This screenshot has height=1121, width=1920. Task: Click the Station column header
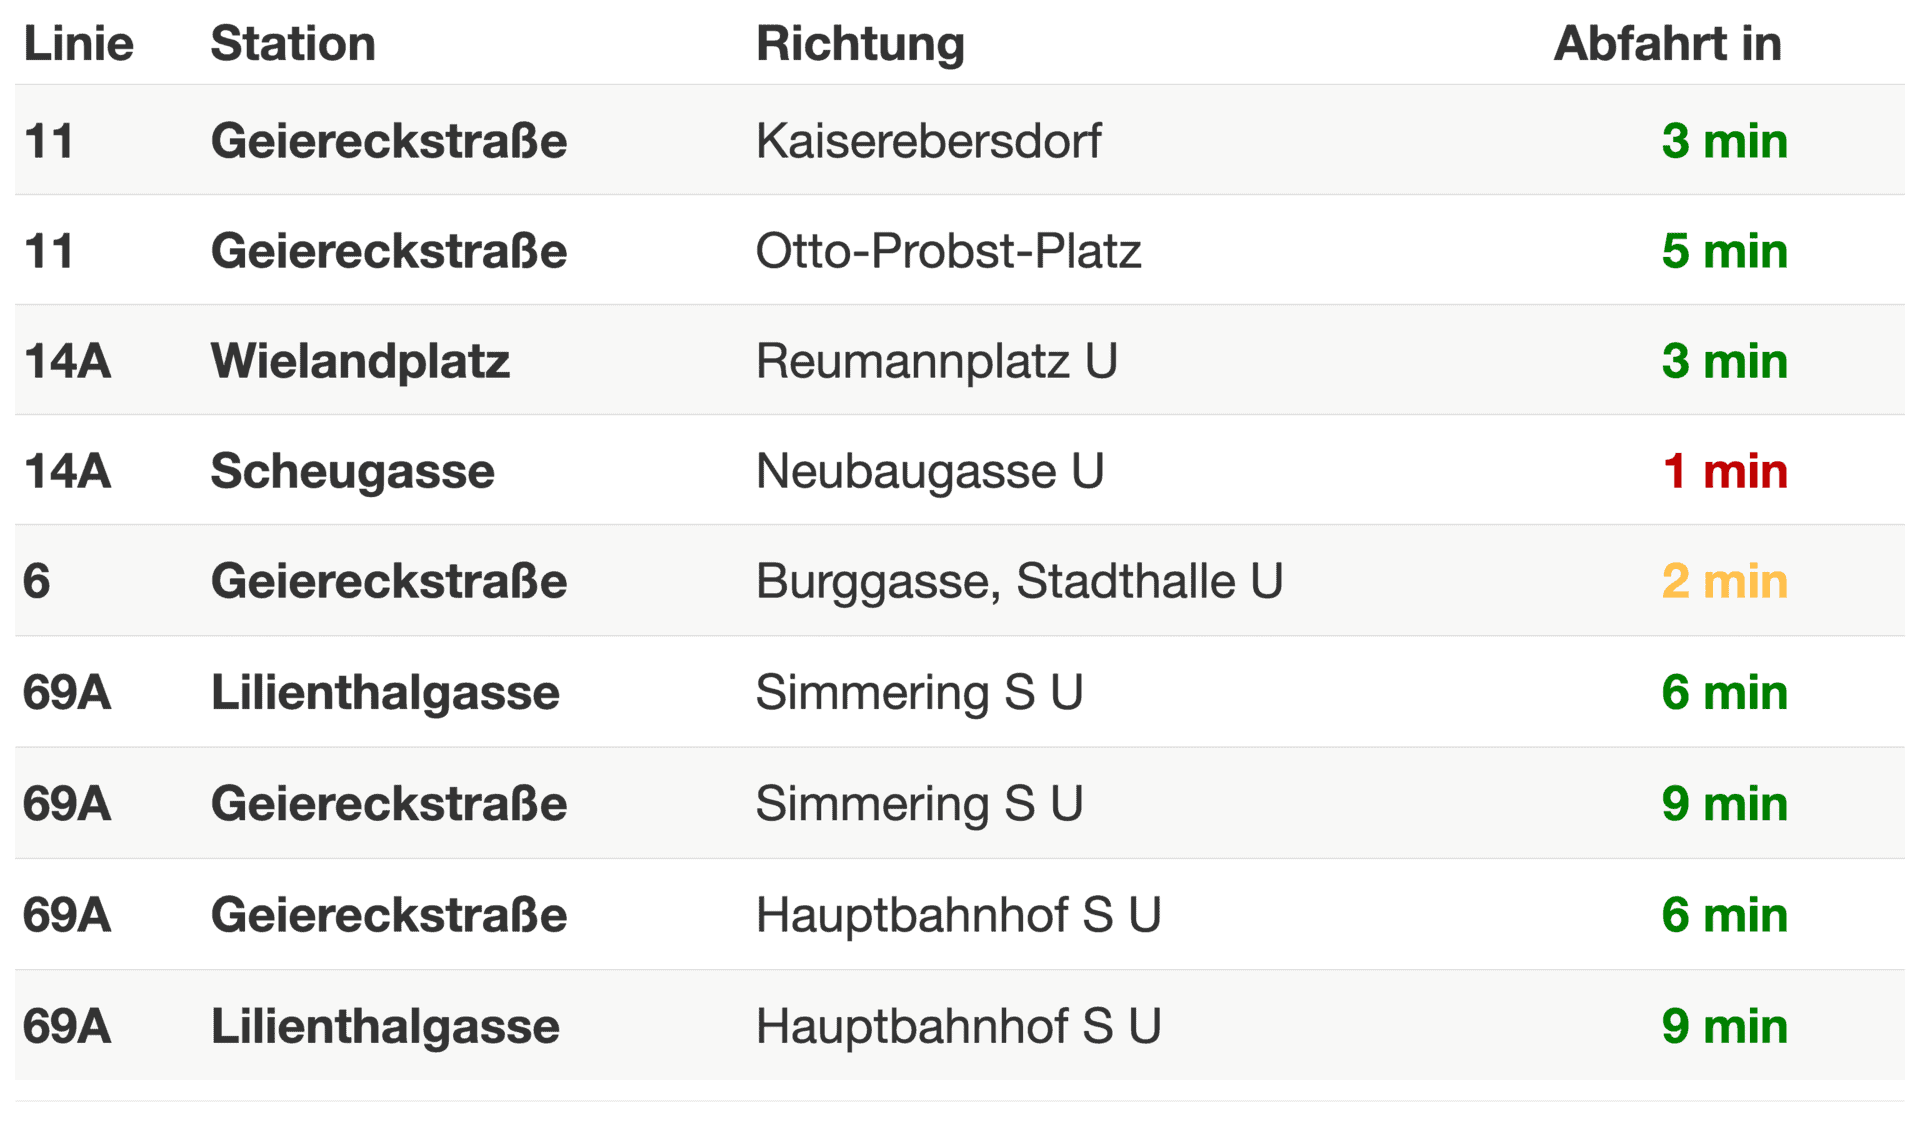[x=293, y=44]
